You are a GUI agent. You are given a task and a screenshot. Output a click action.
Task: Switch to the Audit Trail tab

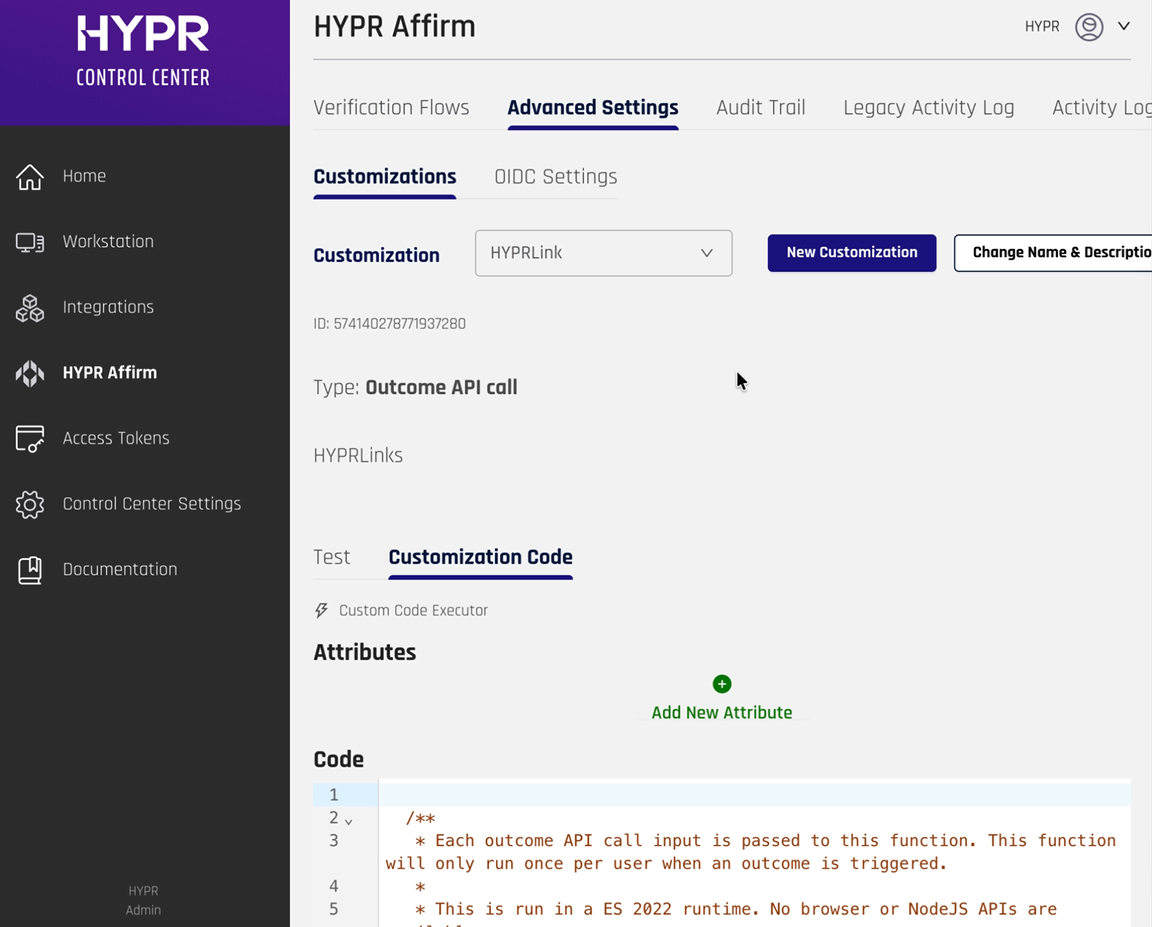point(761,107)
